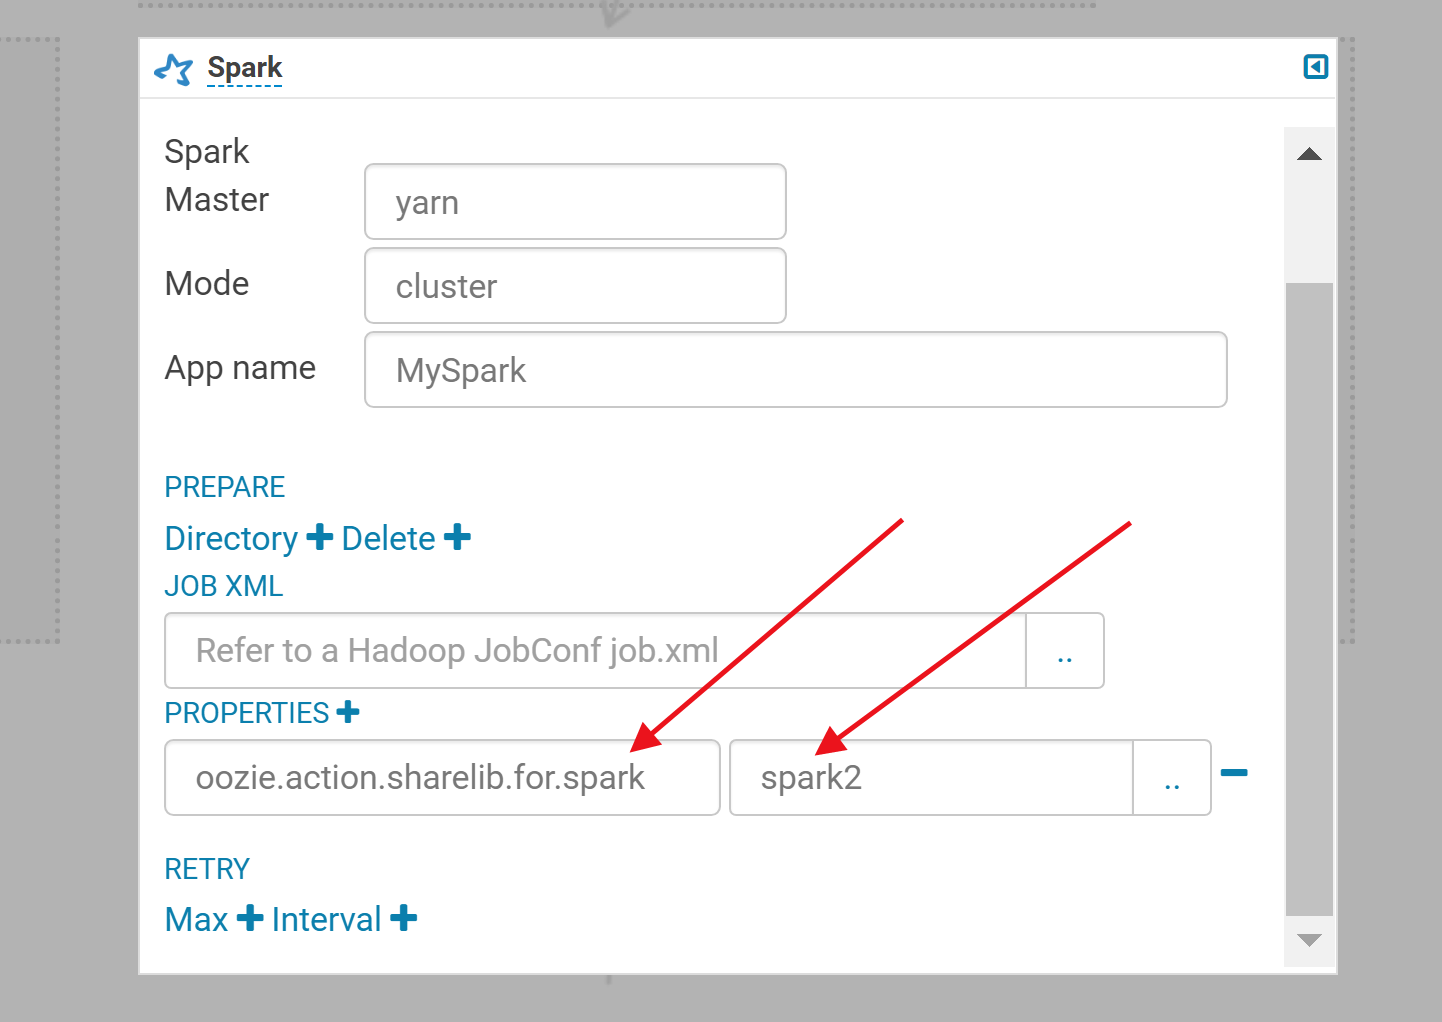Browse for Job XML file path

[x=1064, y=651]
